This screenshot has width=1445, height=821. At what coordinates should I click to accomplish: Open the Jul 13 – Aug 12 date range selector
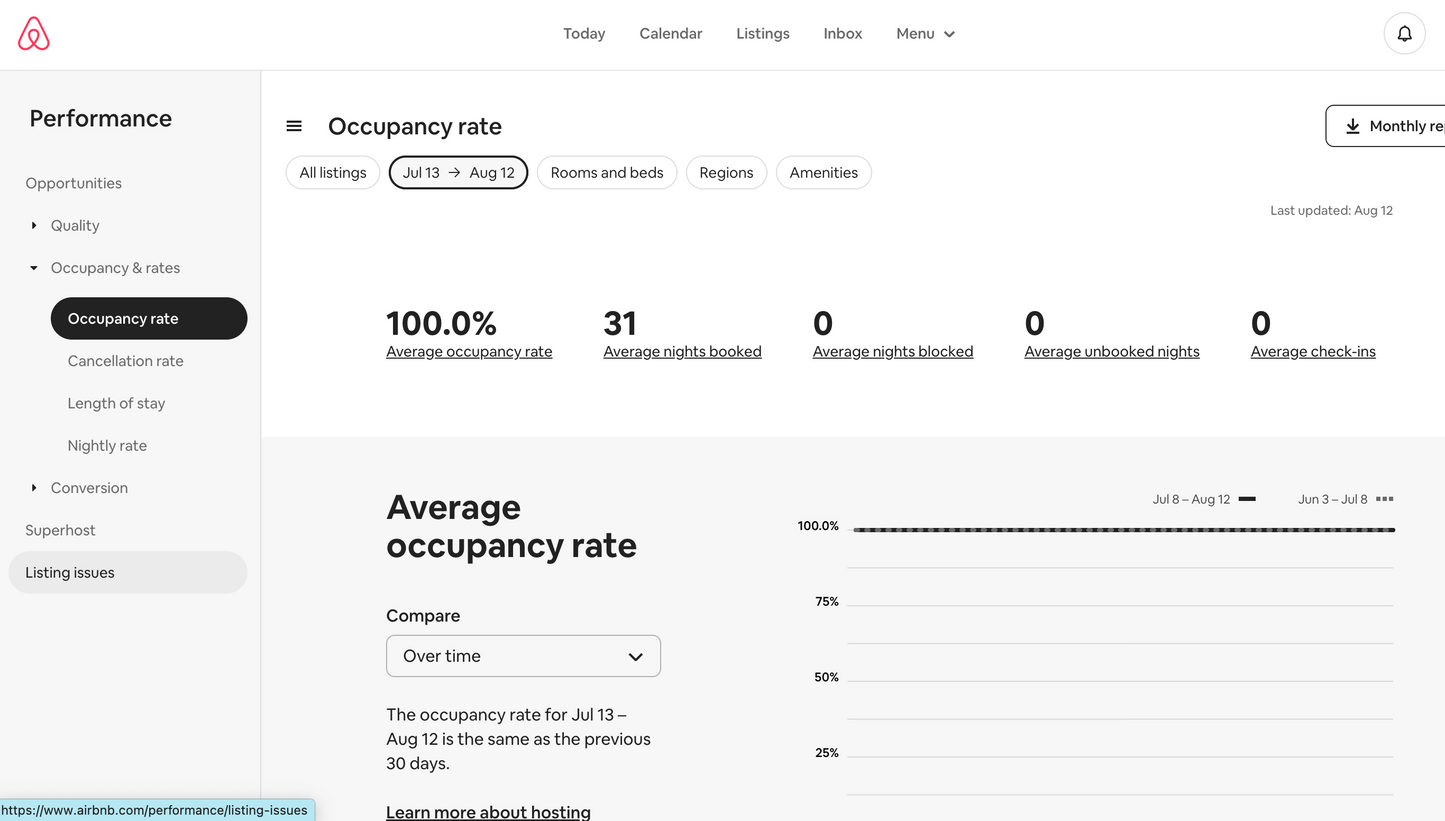(458, 172)
